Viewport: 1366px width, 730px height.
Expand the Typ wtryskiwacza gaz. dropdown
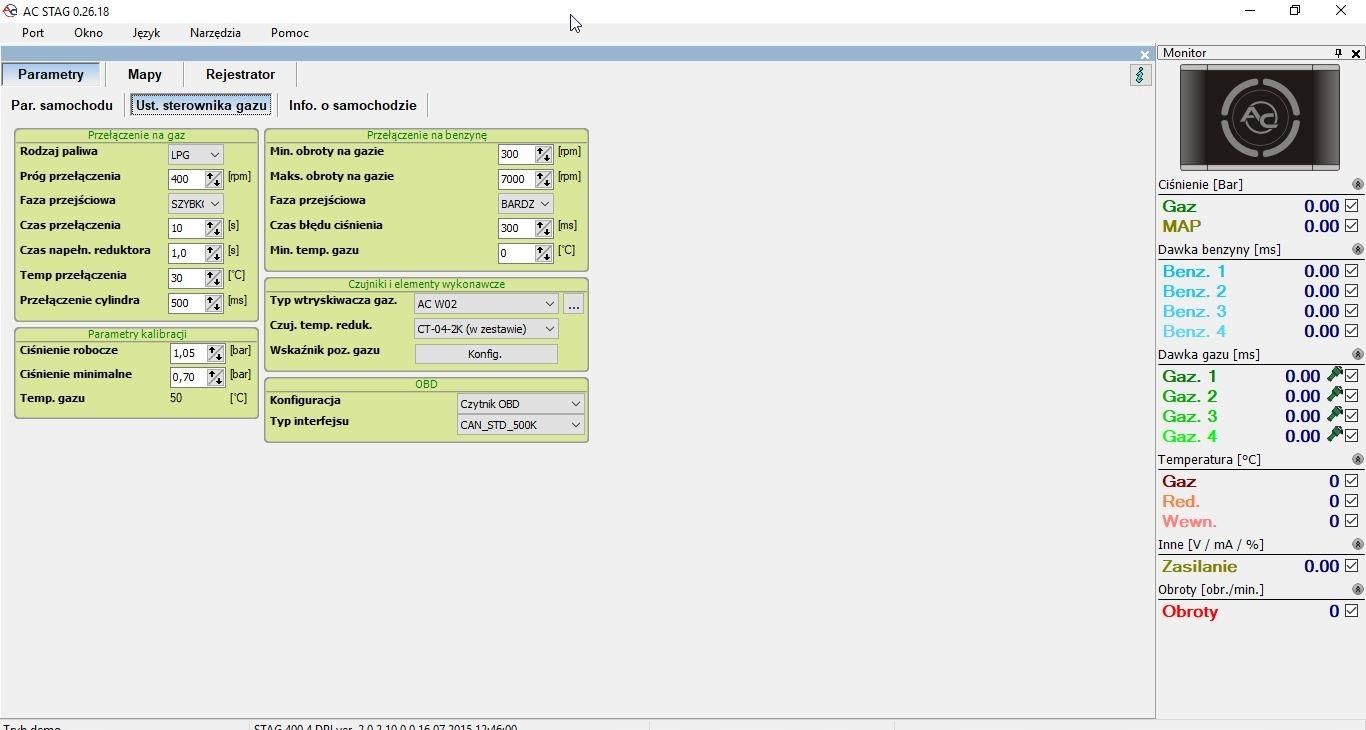(486, 304)
